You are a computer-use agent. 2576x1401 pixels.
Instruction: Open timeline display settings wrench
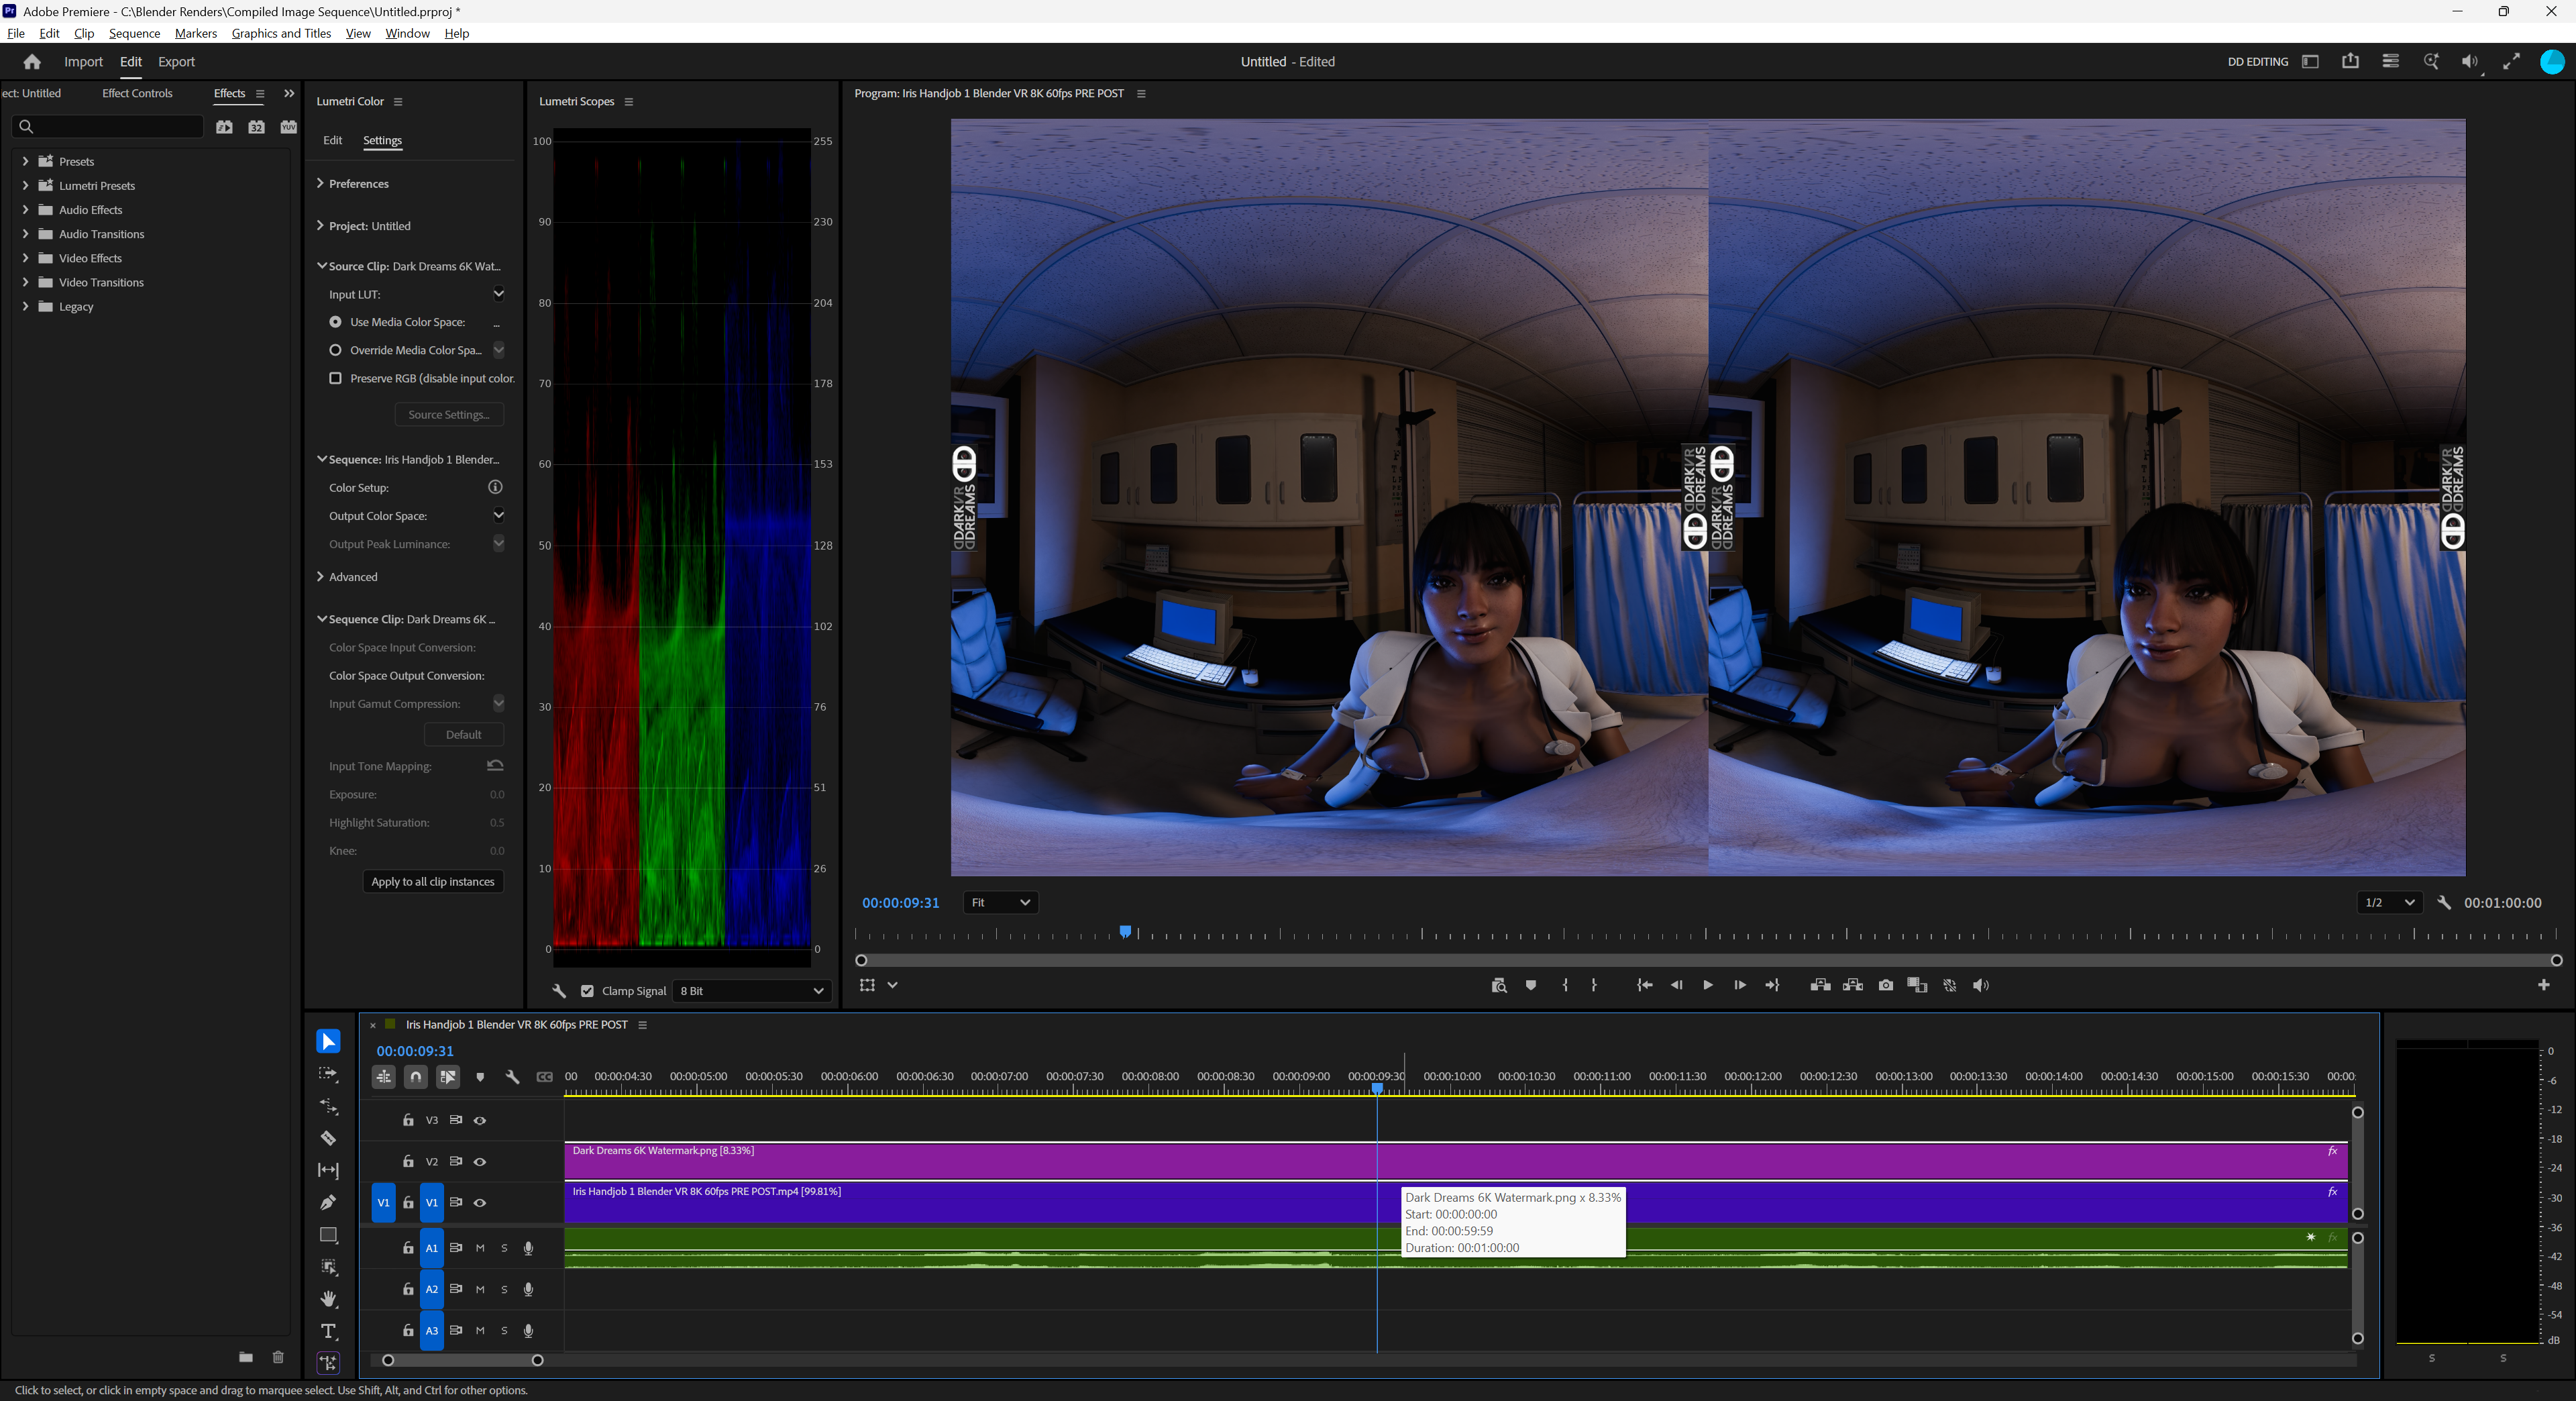click(512, 1077)
